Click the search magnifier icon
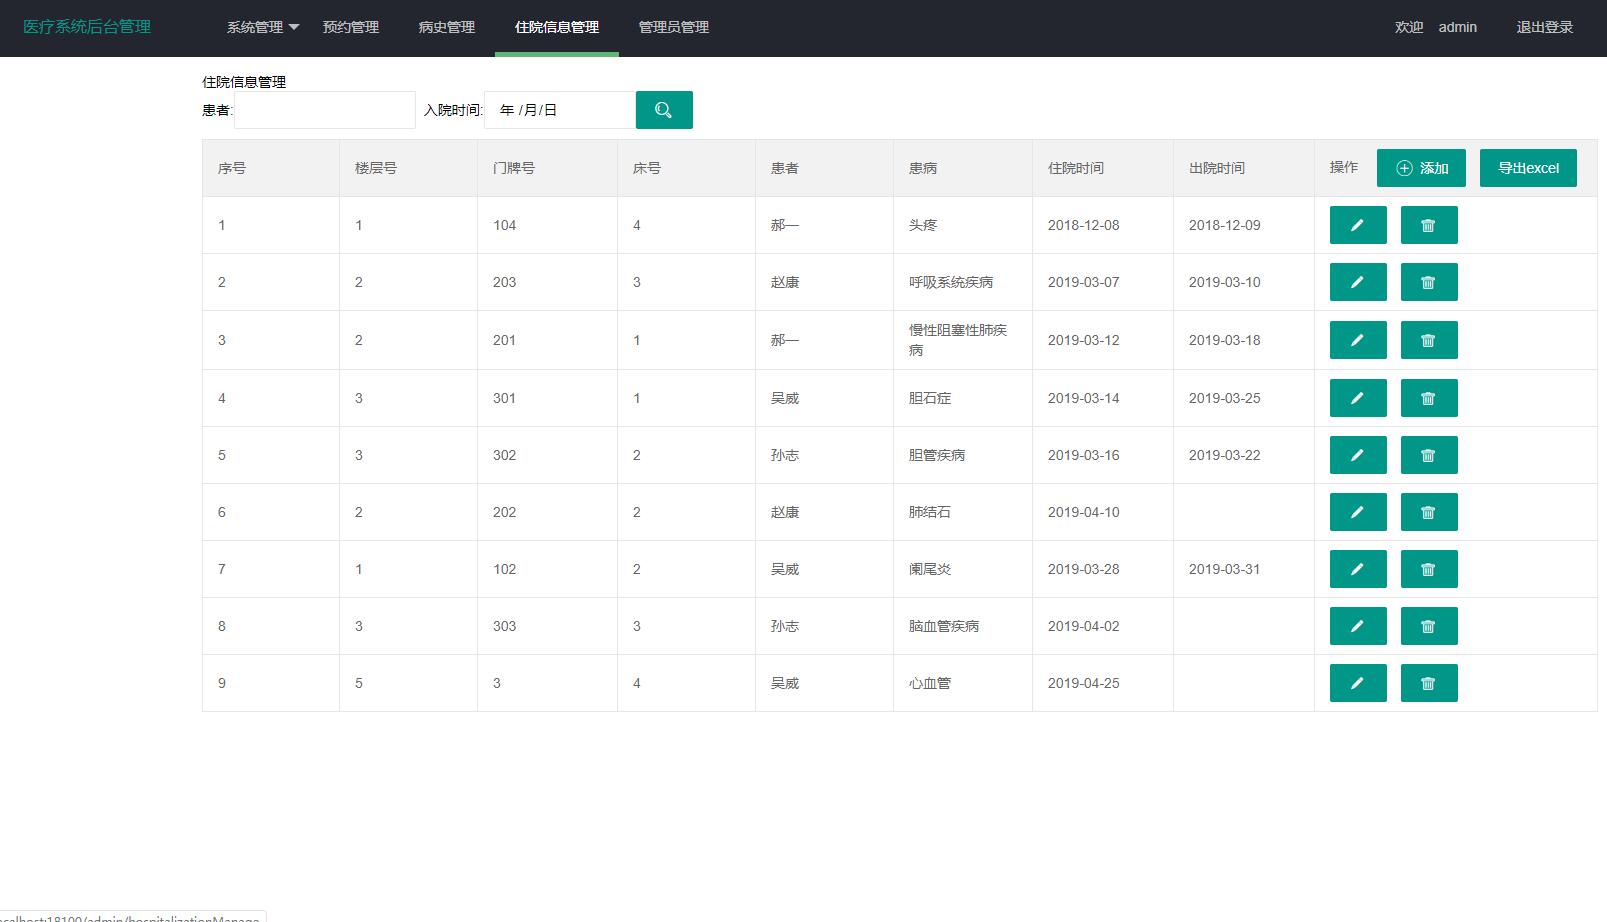 663,110
